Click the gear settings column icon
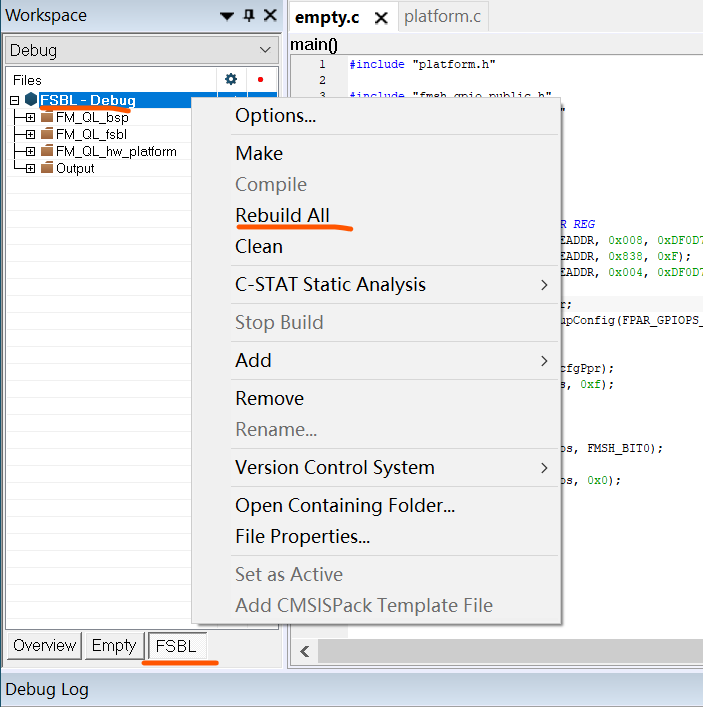The image size is (703, 707). point(231,79)
